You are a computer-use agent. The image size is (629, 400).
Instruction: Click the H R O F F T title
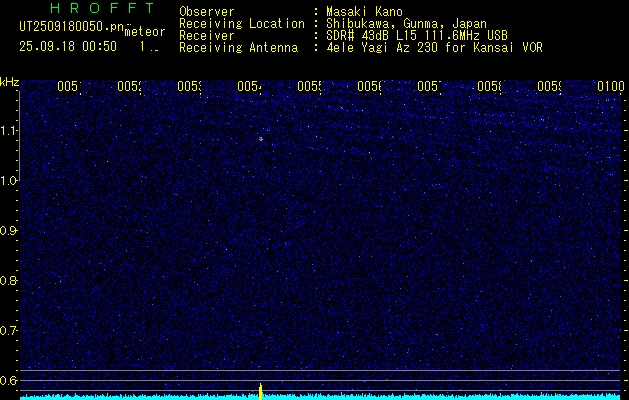click(x=102, y=8)
